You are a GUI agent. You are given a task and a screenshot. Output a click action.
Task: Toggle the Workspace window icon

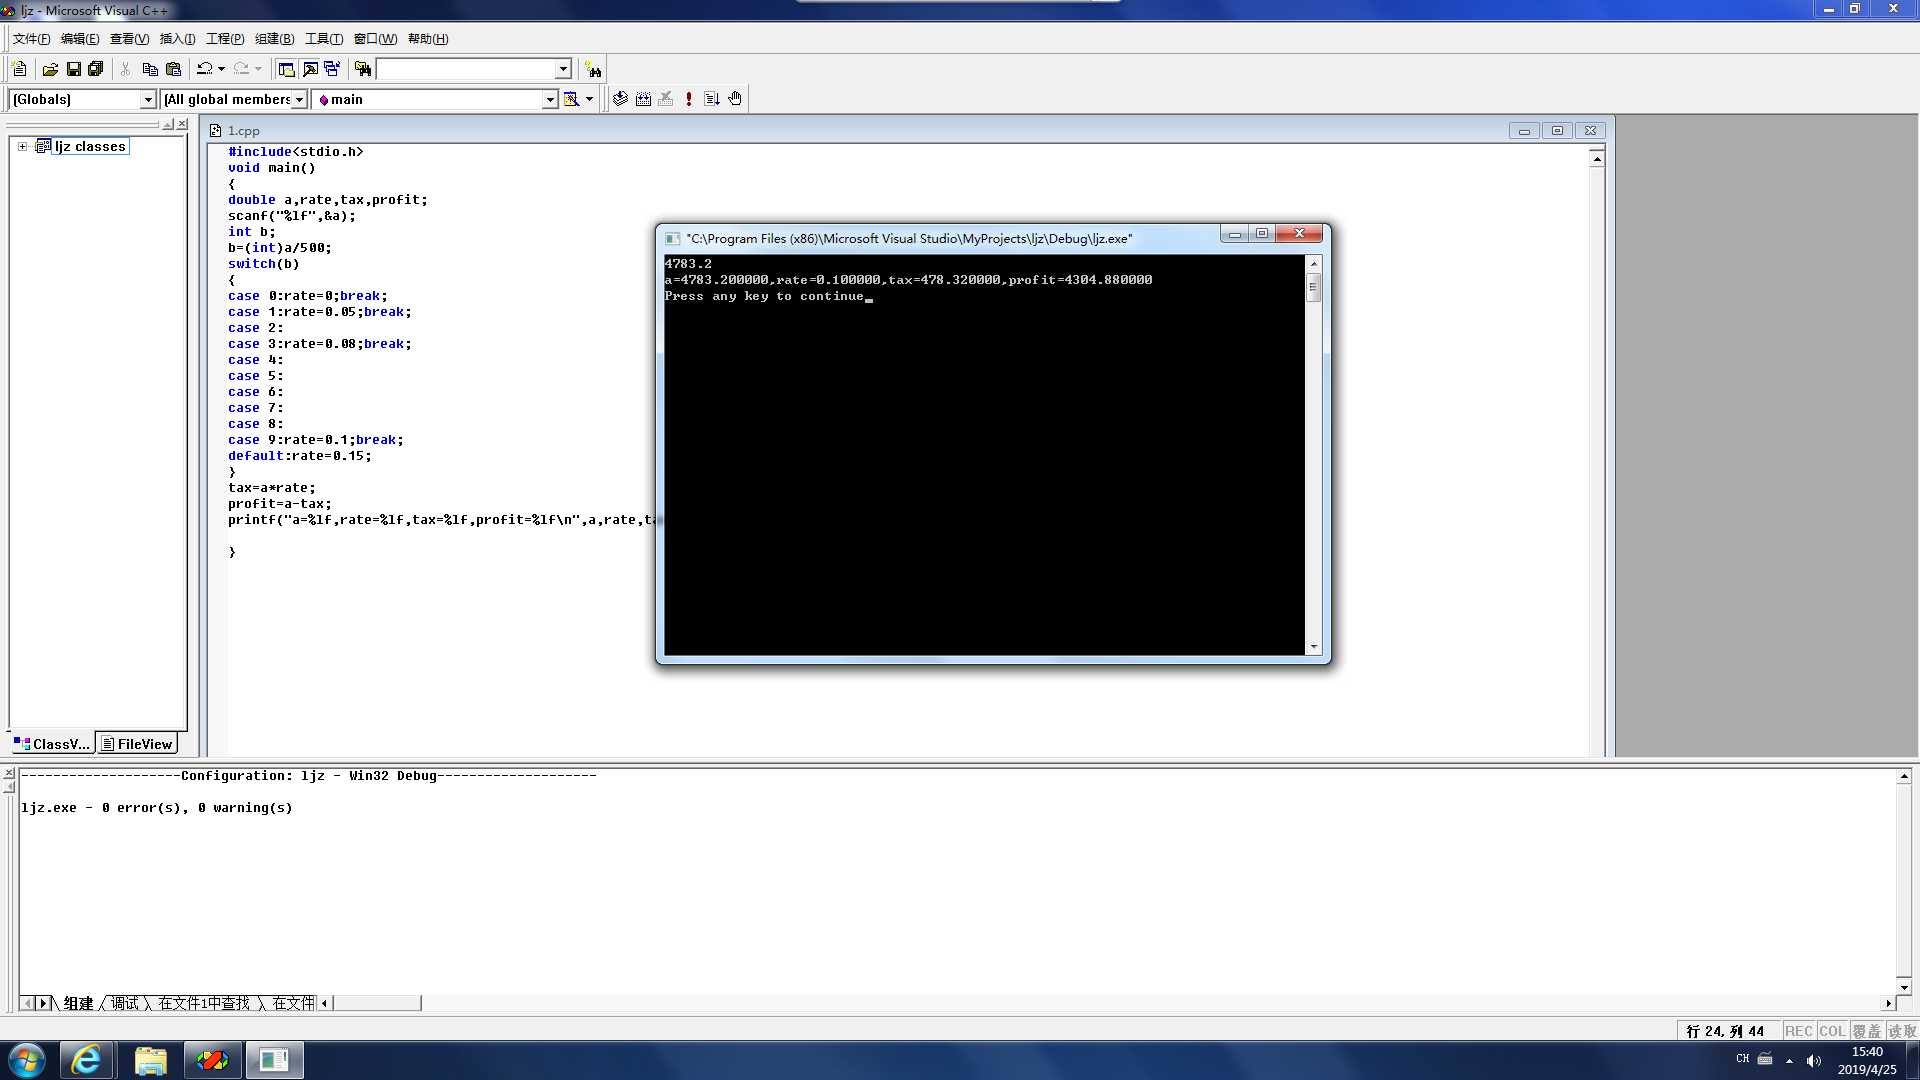click(x=287, y=69)
